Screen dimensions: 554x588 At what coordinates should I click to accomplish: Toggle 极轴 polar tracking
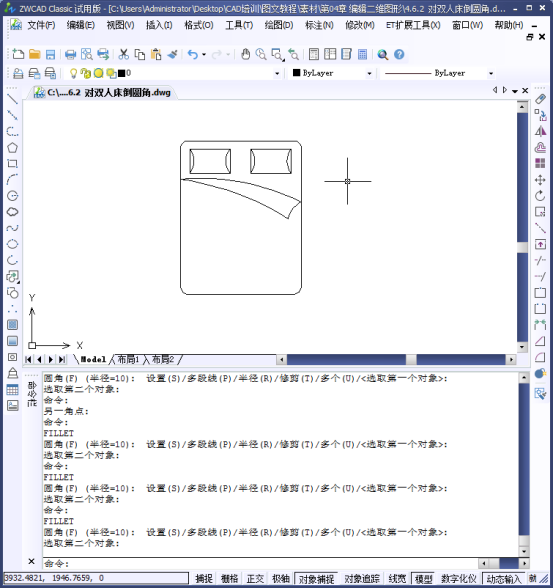point(281,579)
